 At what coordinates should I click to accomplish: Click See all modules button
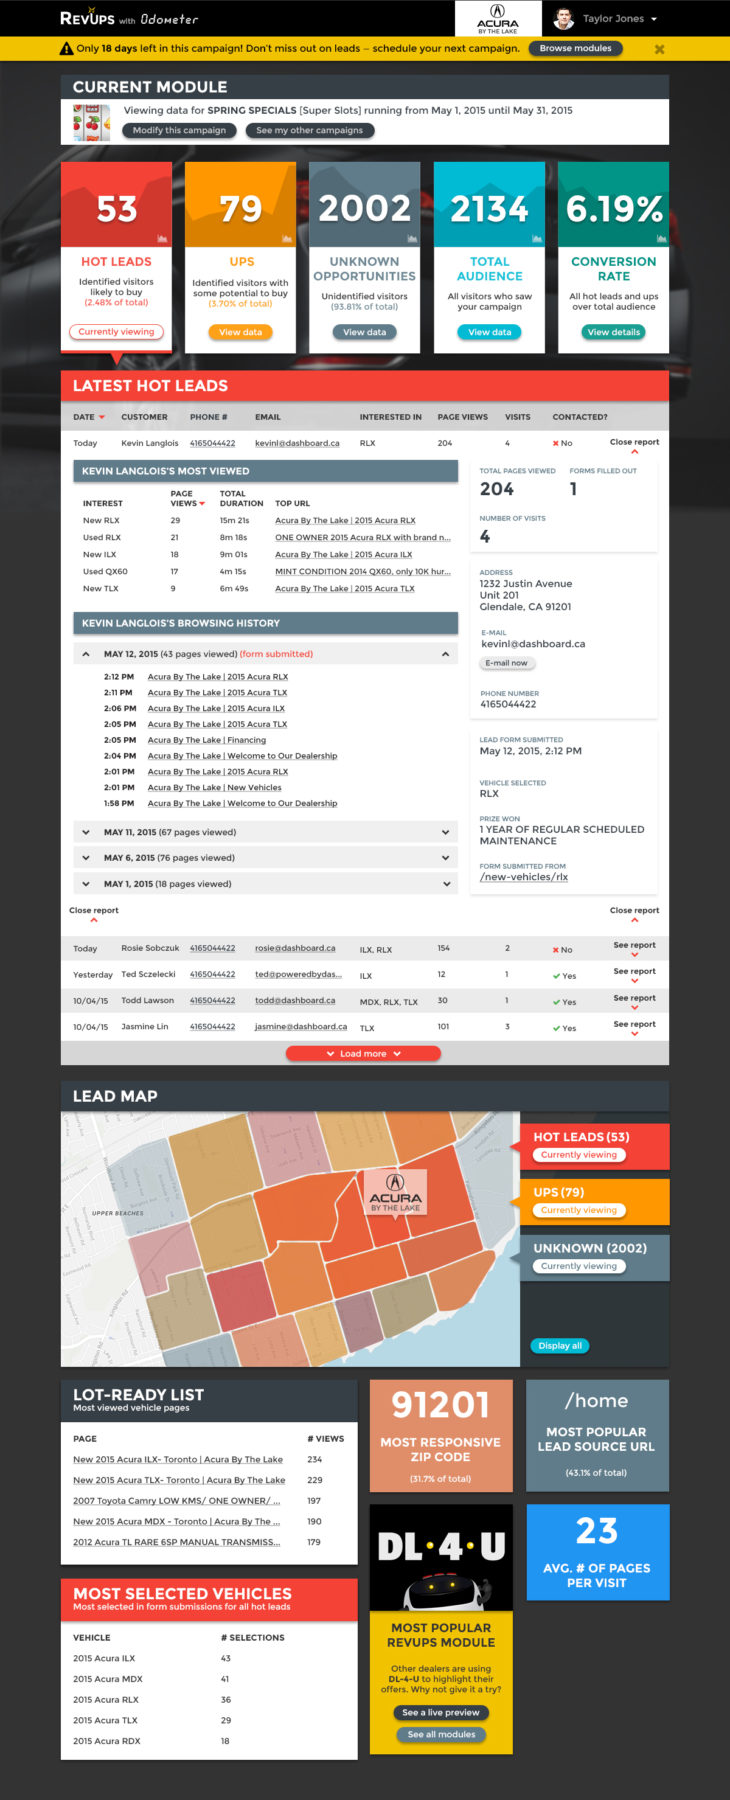441,1734
